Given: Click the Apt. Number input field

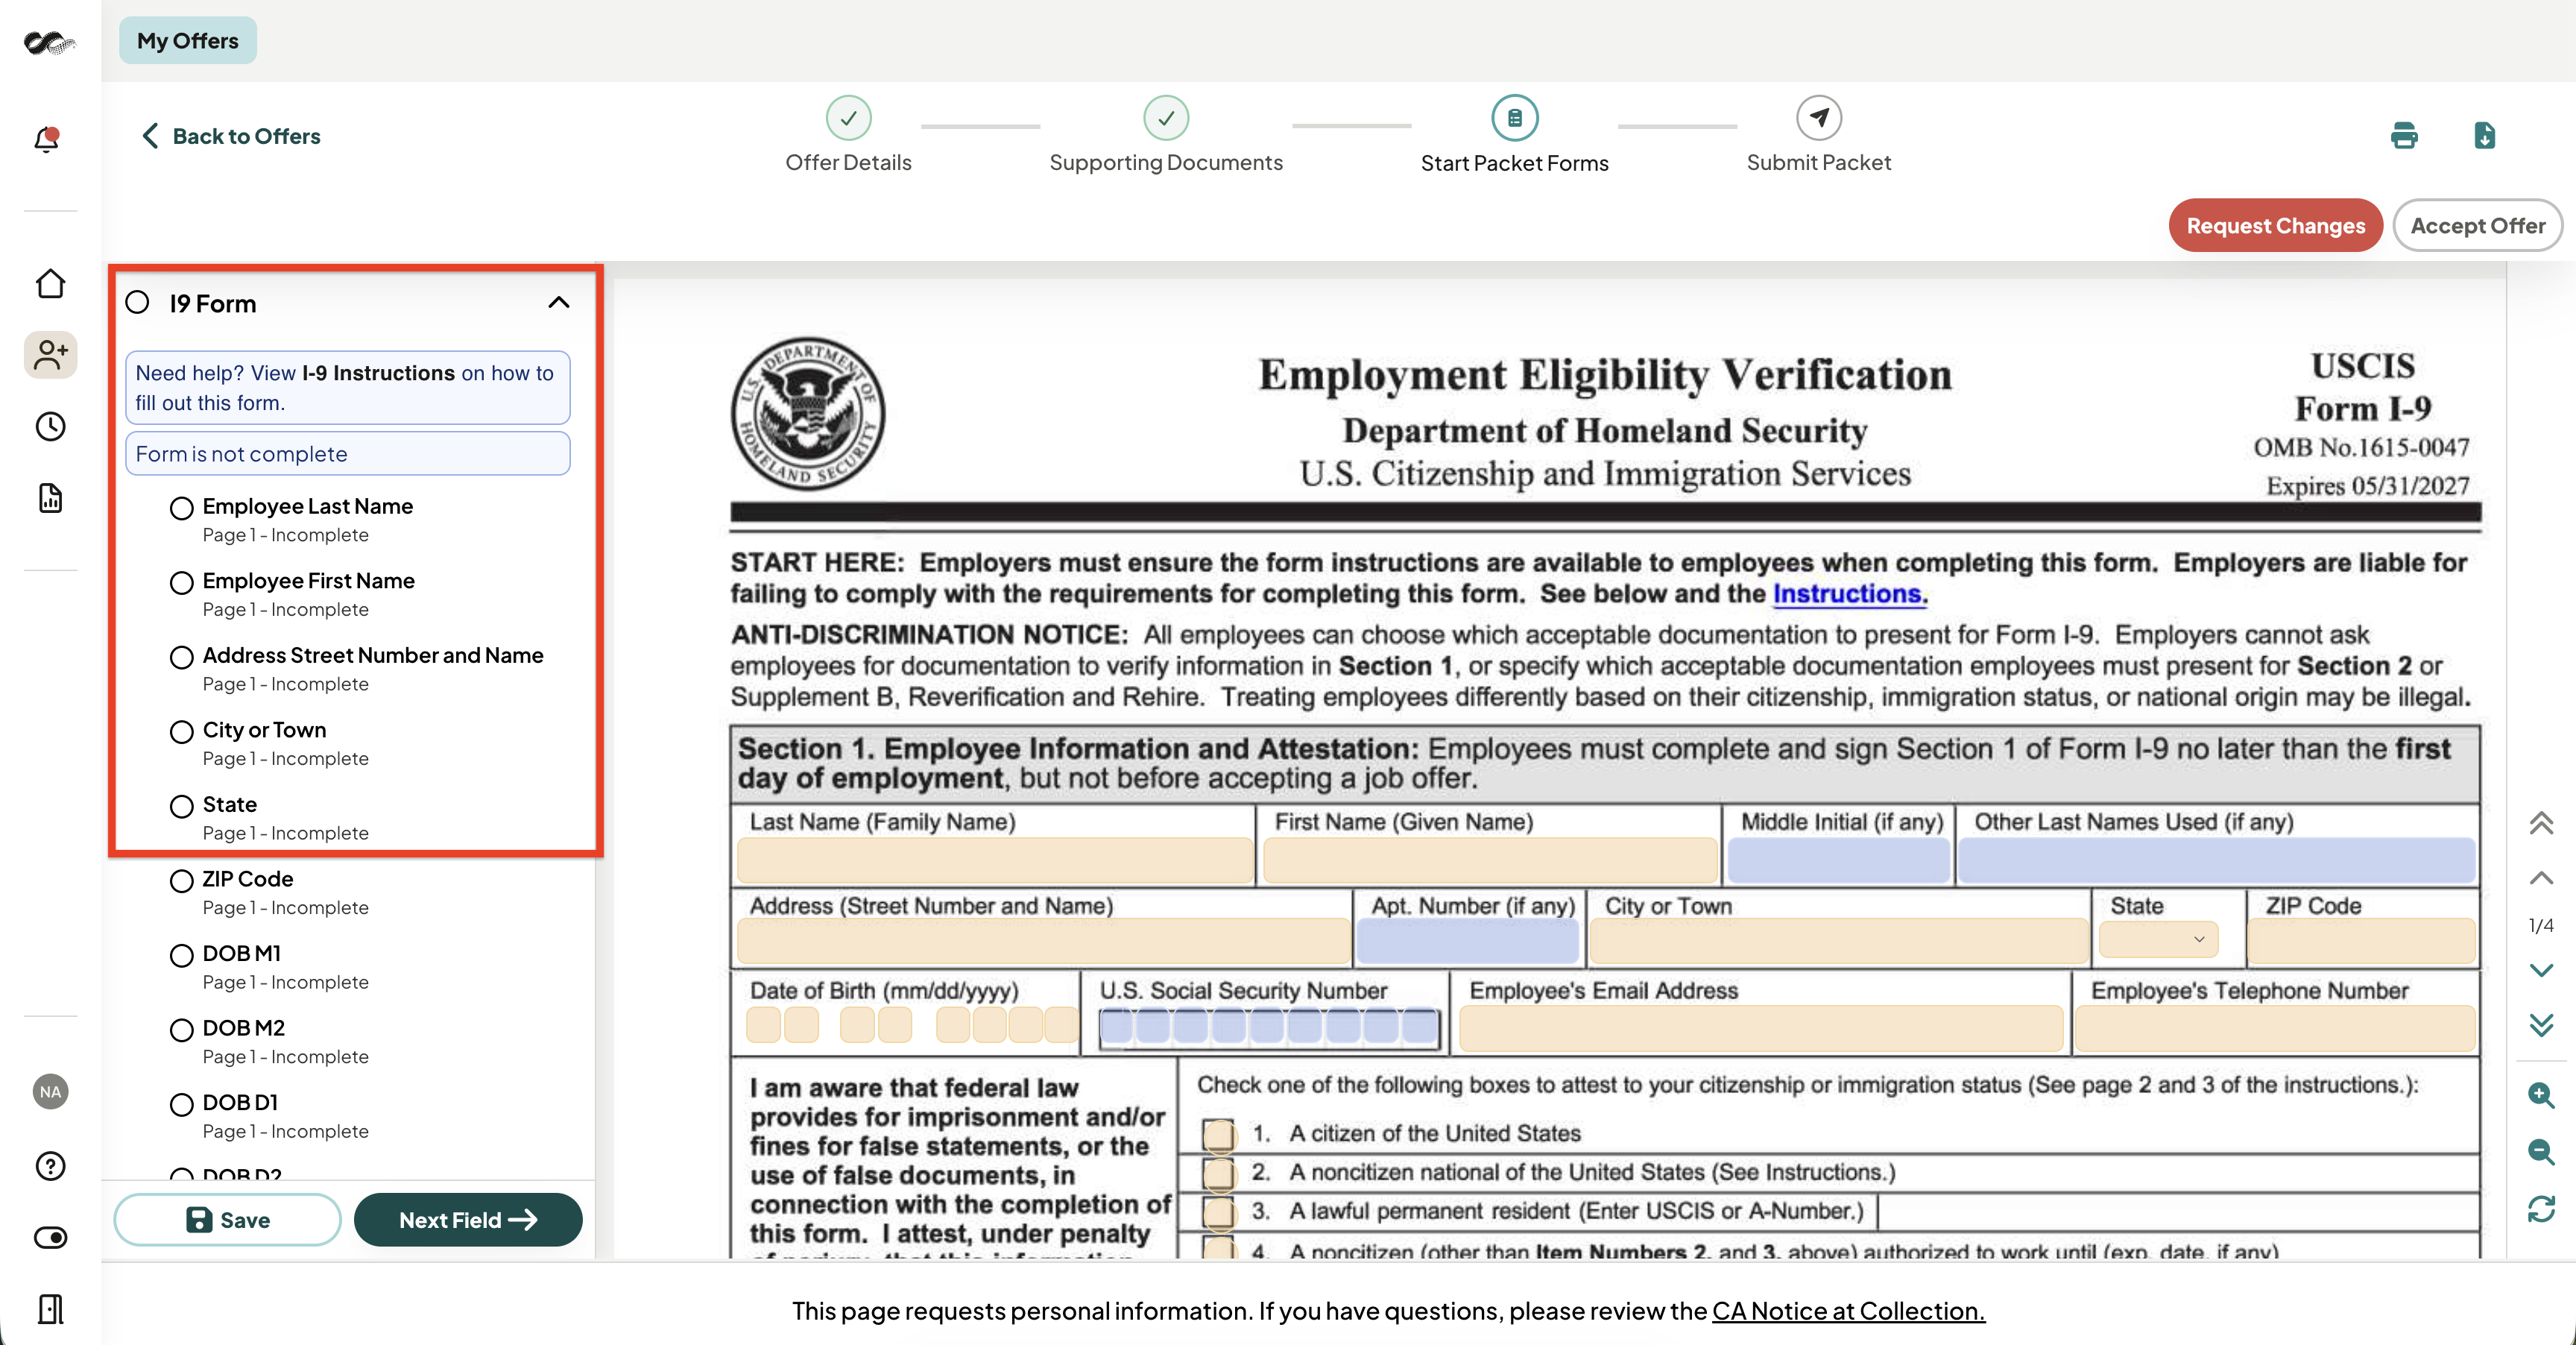Looking at the screenshot, I should [1468, 941].
